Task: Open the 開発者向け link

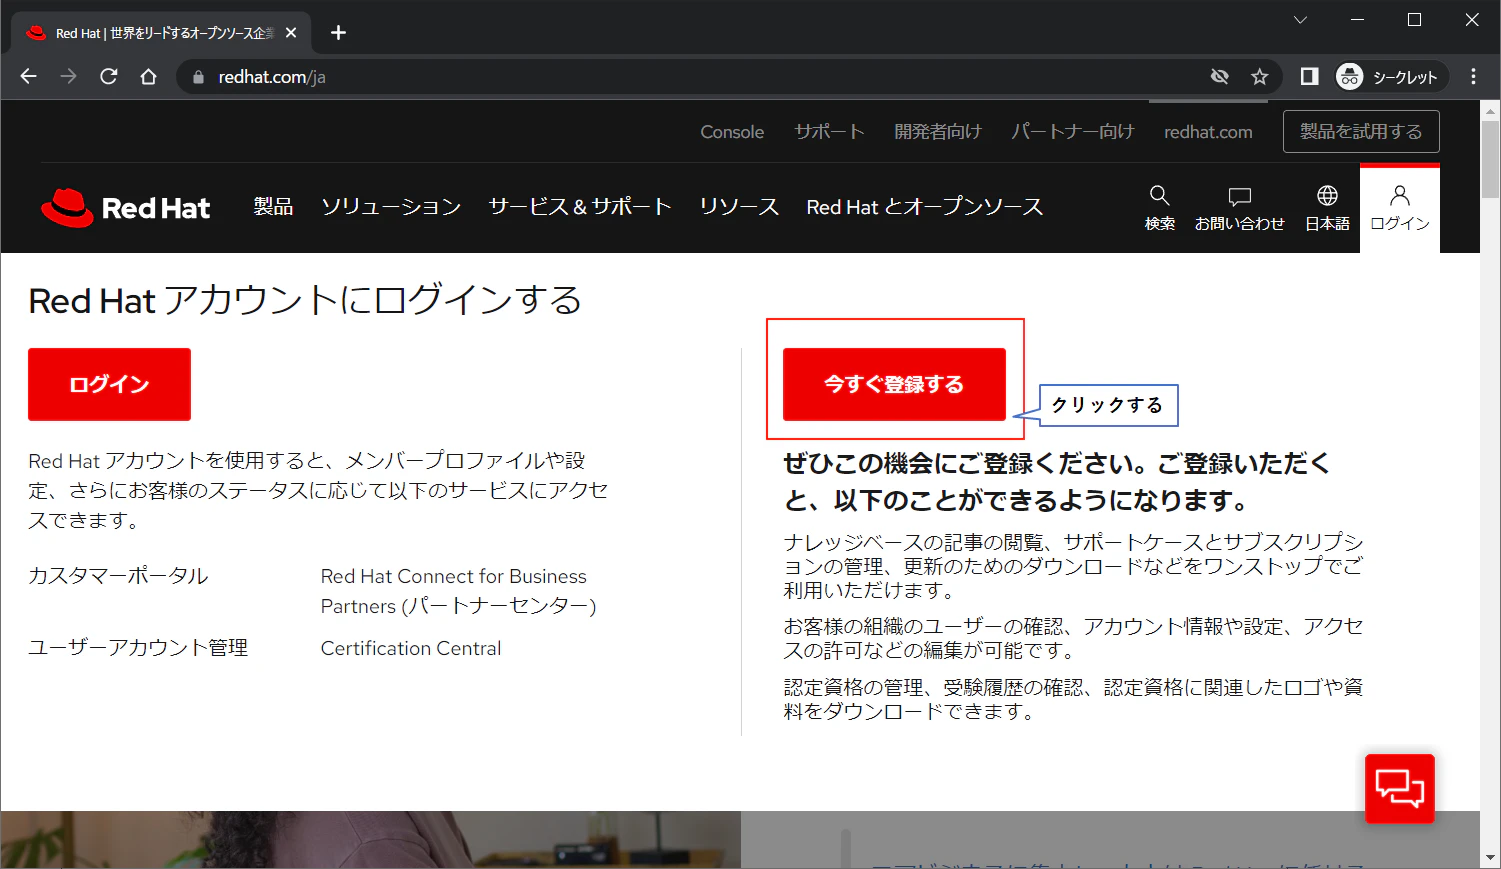Action: click(938, 132)
